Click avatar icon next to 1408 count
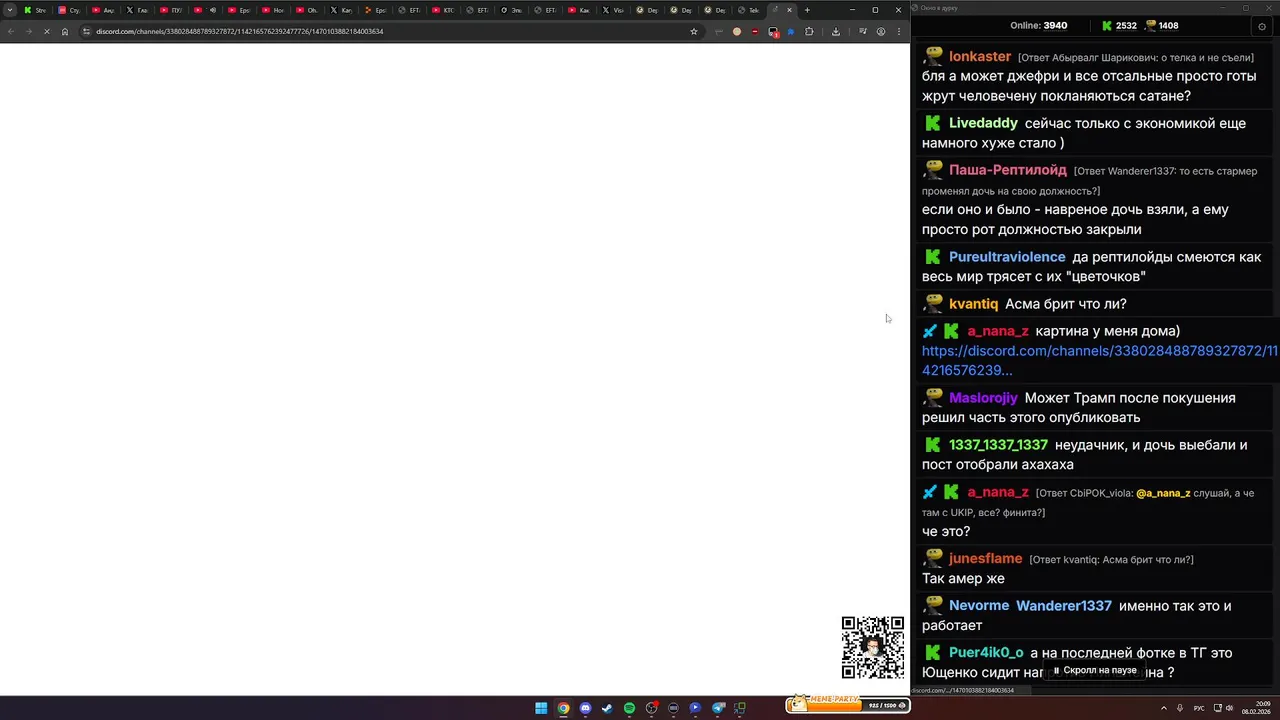Screen dimensions: 1280x720 (1150, 25)
